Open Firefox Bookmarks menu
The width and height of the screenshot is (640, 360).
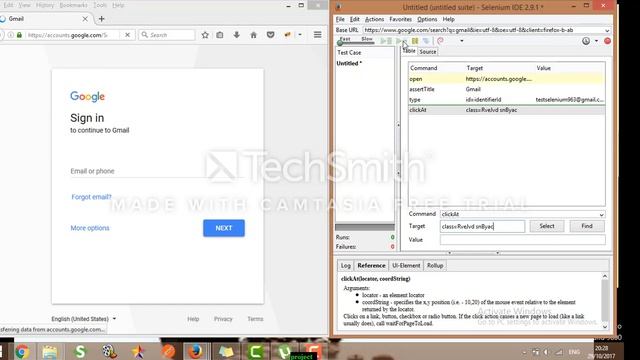(x=73, y=5)
